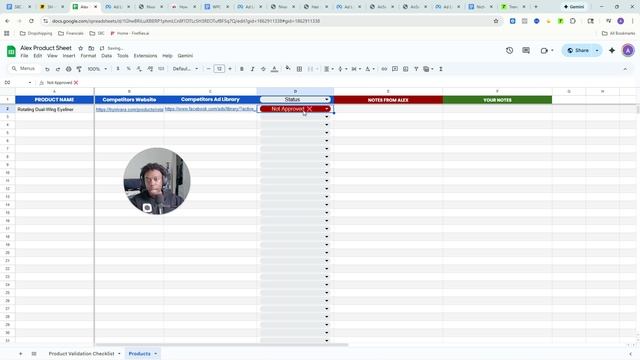Click the font size field
640x360 pixels.
coord(219,69)
